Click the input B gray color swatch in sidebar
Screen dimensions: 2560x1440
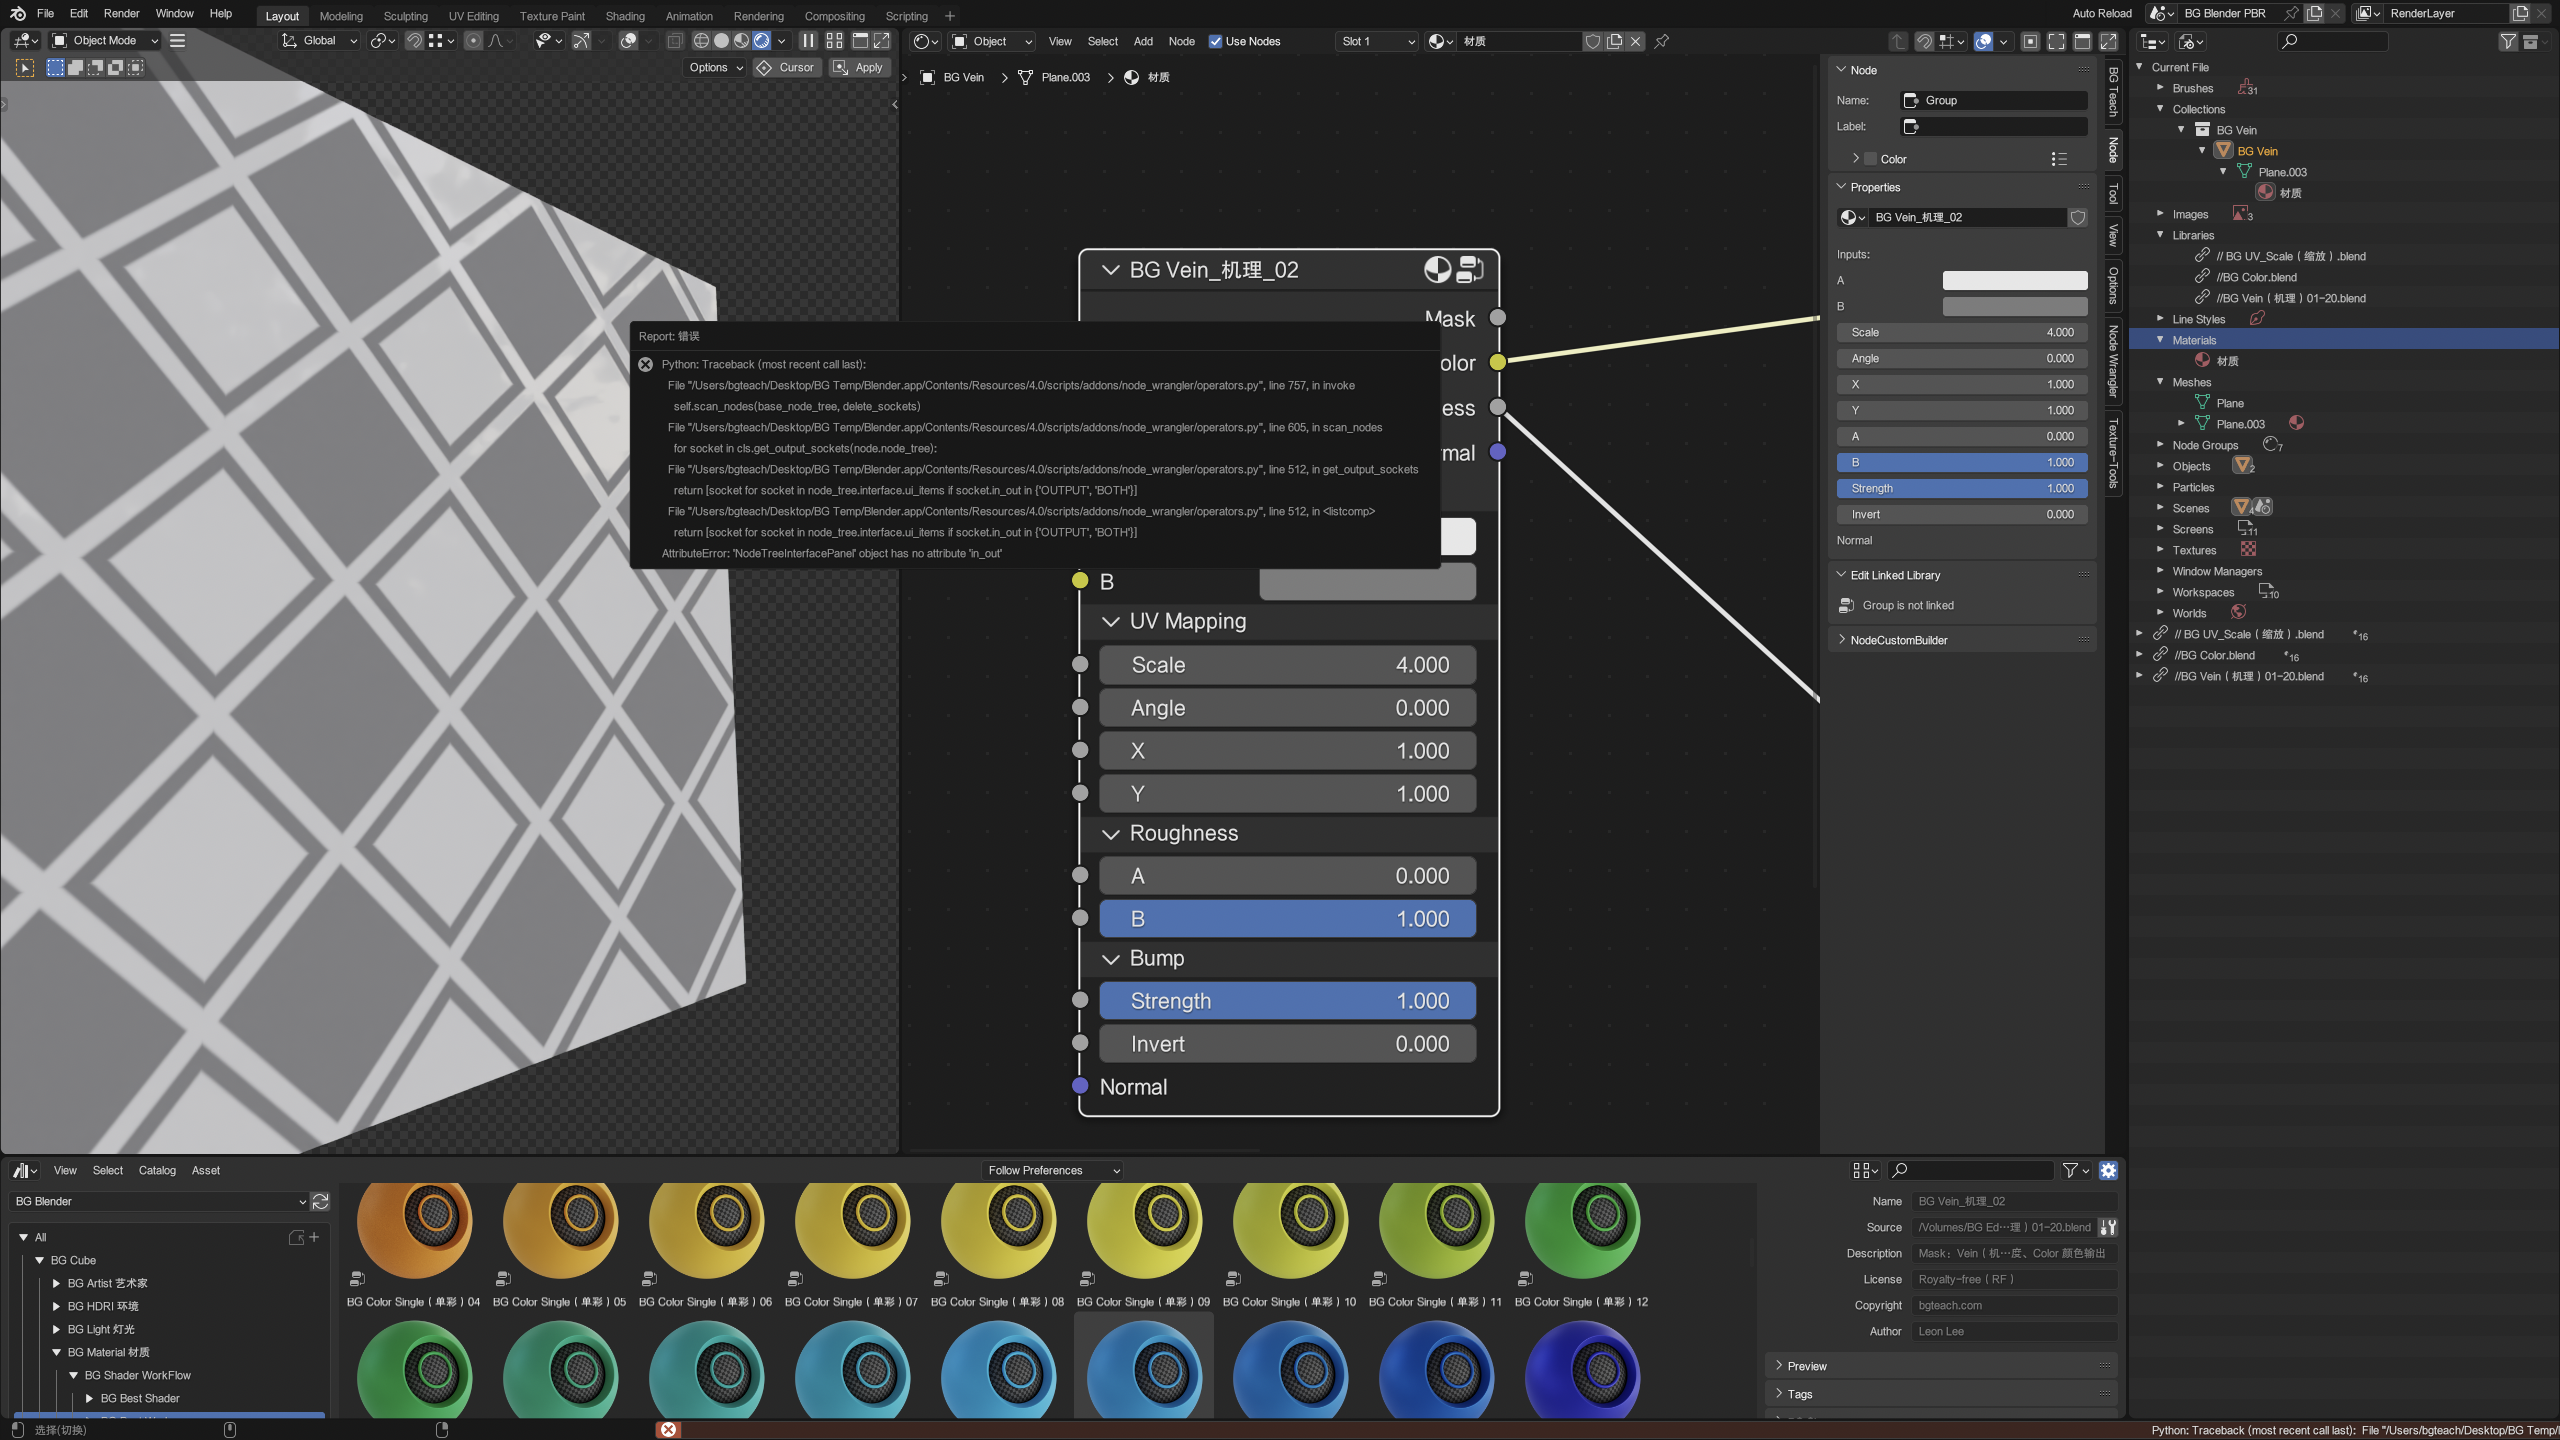click(x=2015, y=306)
